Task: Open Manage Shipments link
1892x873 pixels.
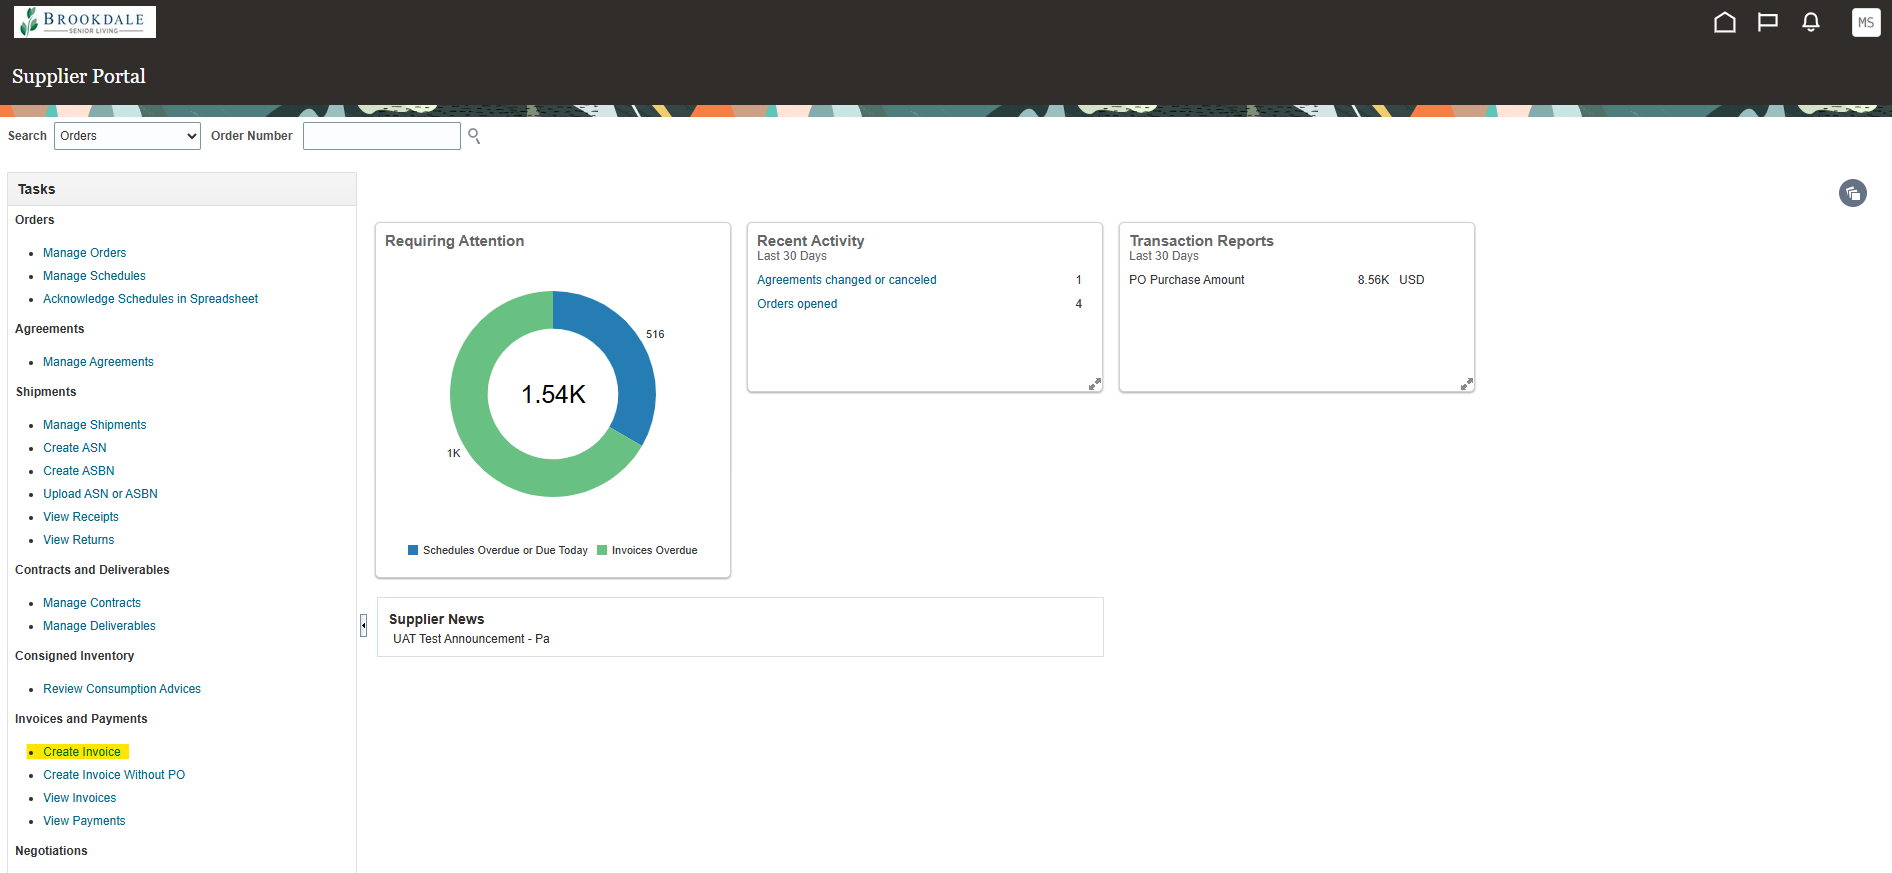Action: click(94, 425)
